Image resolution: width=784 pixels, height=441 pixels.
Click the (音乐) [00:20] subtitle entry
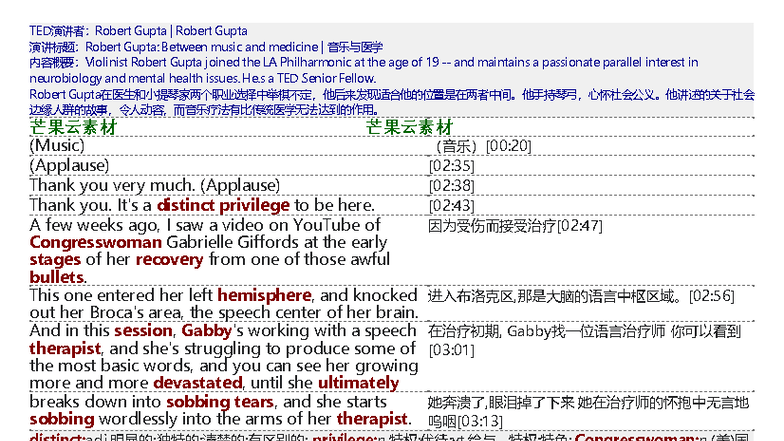click(x=479, y=146)
